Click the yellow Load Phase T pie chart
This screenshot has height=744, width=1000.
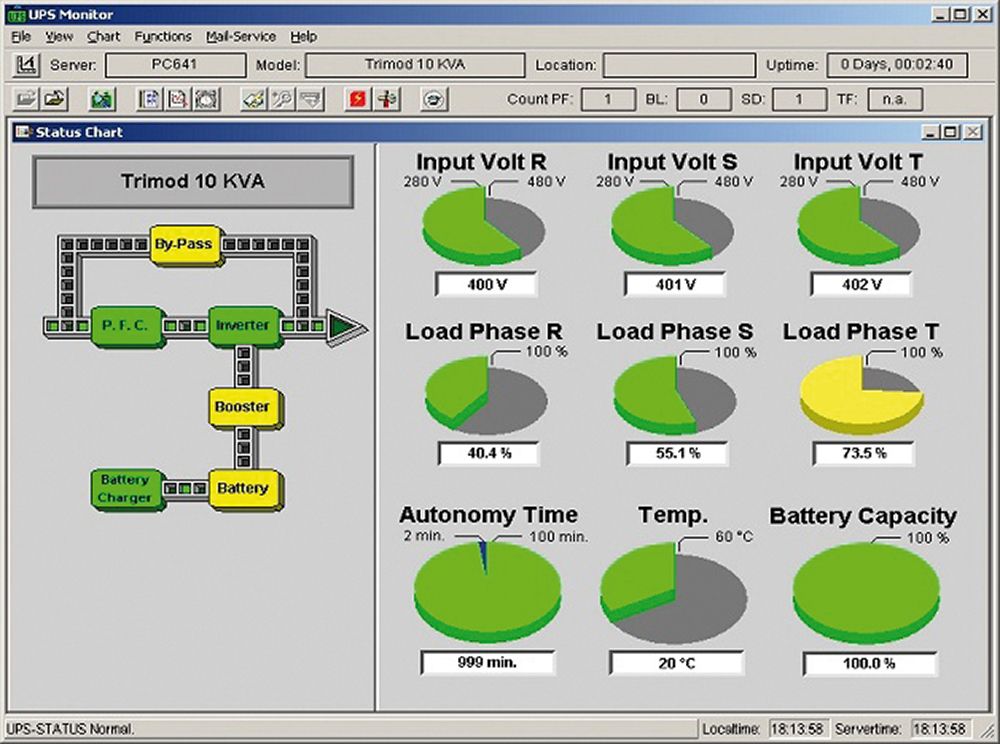[x=861, y=394]
